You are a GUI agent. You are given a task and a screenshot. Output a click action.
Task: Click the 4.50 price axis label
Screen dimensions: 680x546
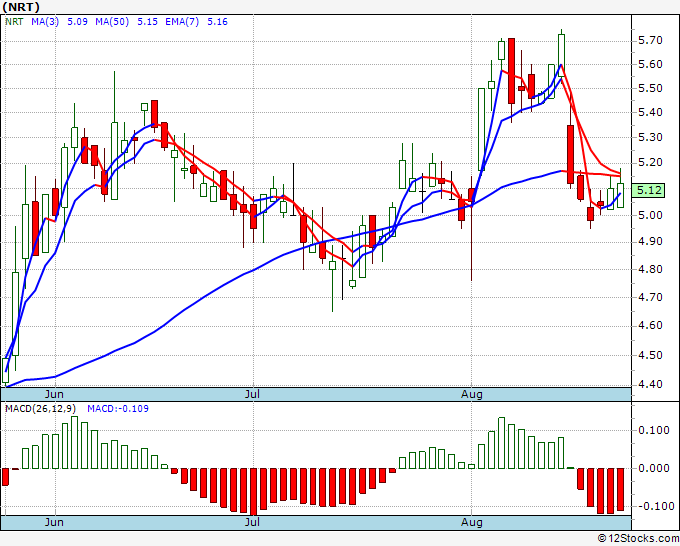650,355
